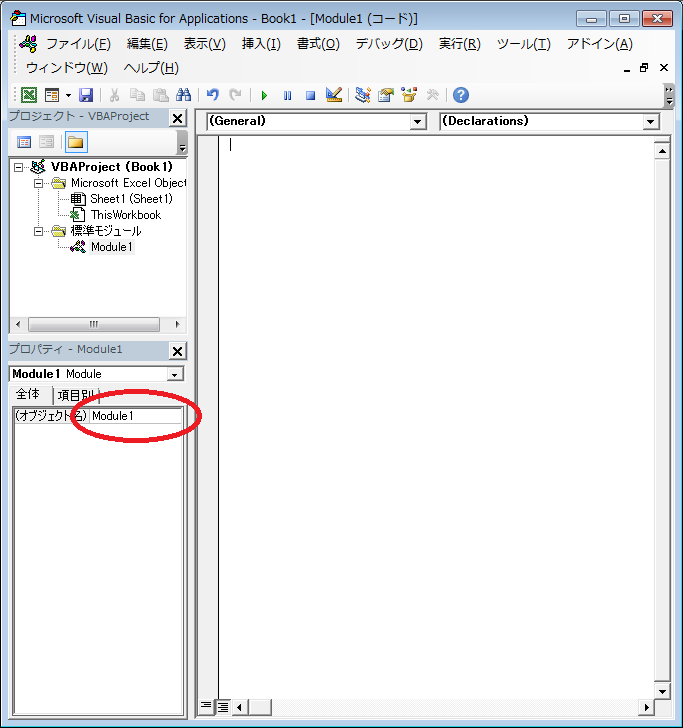Open the Project Explorer icon
683x728 pixels.
[x=363, y=95]
